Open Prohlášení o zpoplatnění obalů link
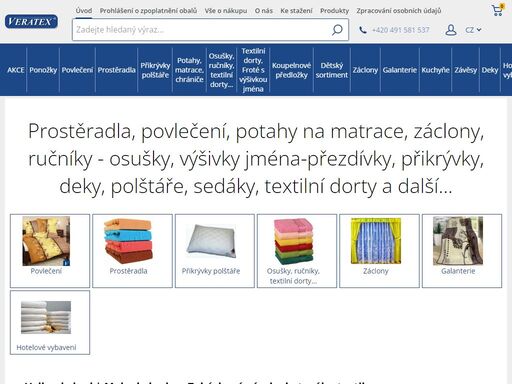 click(x=148, y=11)
